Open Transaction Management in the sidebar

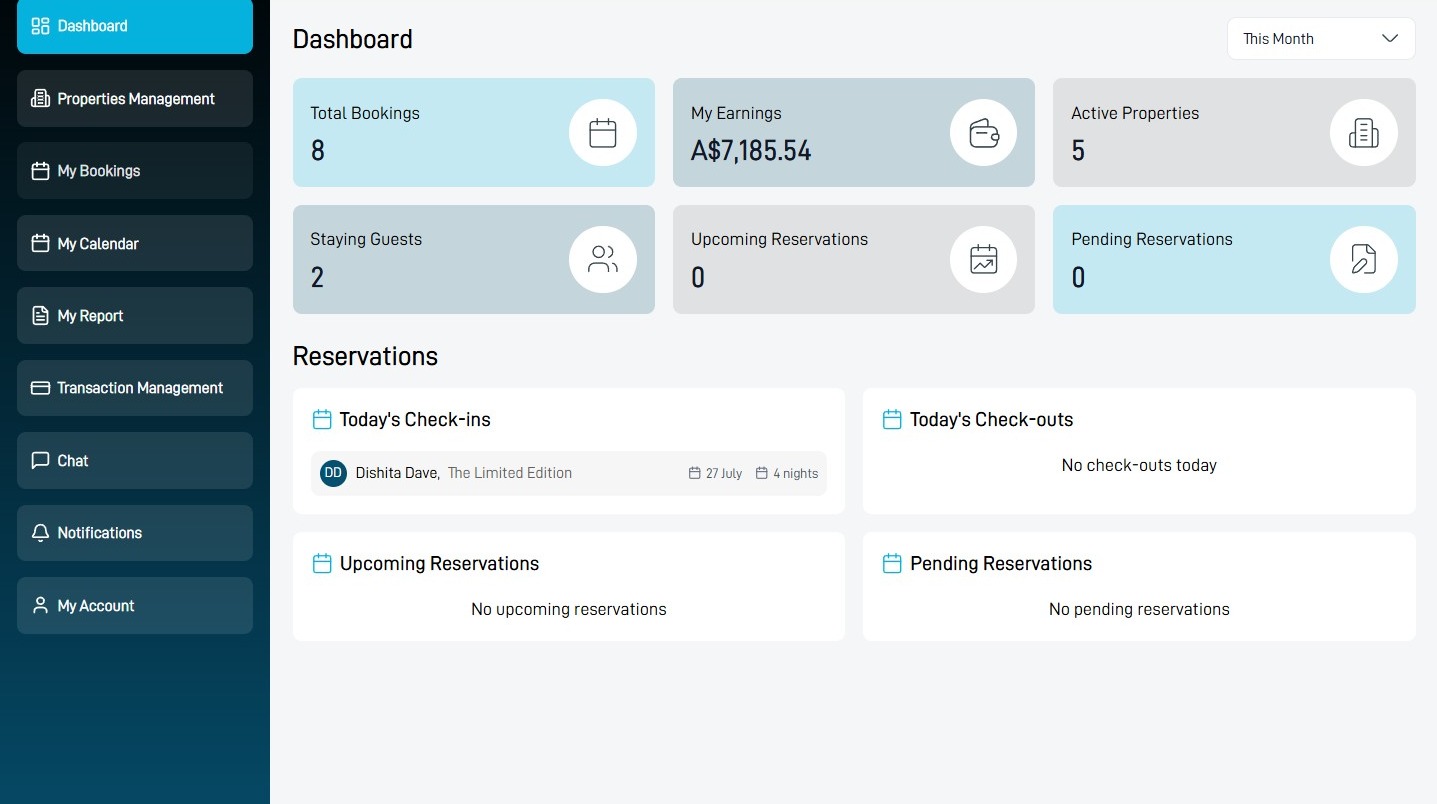click(x=135, y=388)
